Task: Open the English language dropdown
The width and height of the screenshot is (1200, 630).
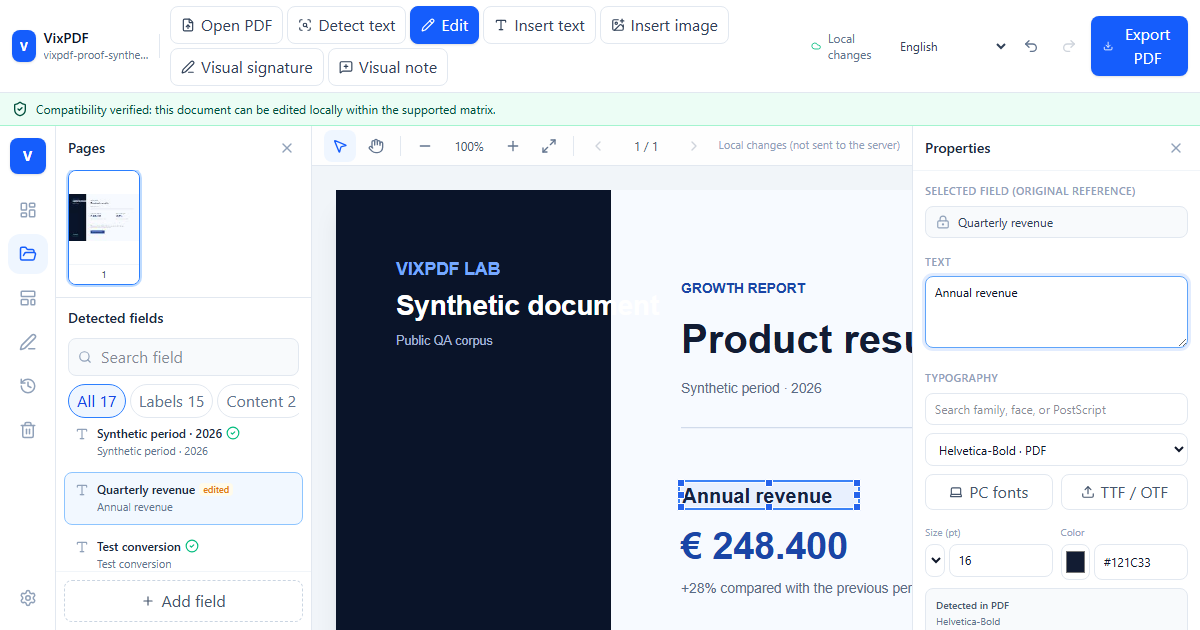Action: click(x=952, y=46)
